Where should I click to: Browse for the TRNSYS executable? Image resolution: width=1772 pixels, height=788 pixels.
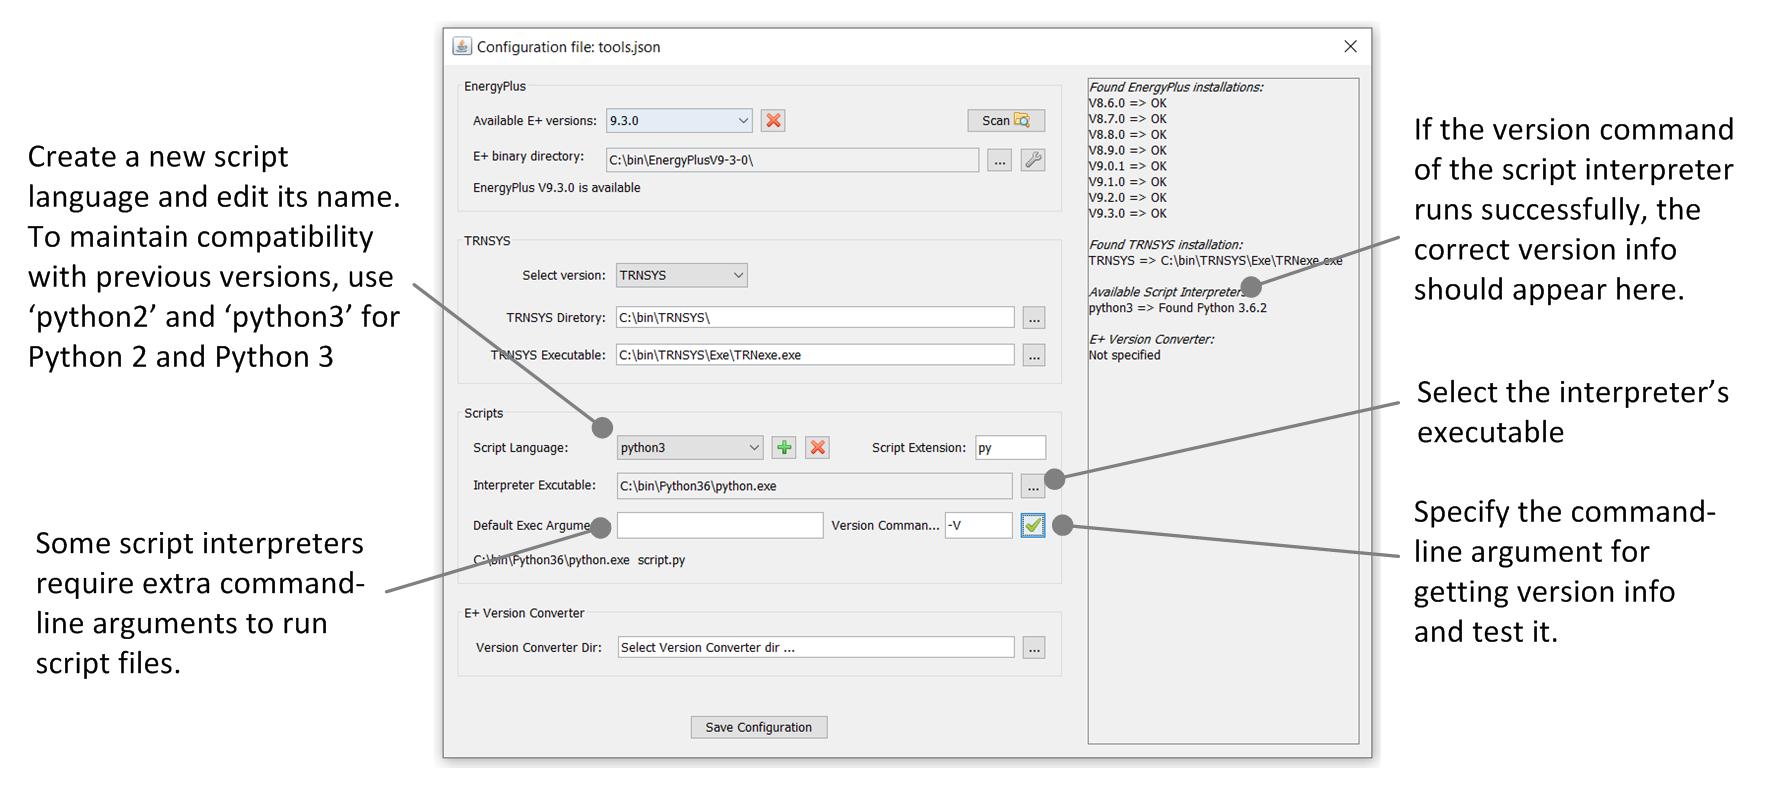tap(1034, 355)
